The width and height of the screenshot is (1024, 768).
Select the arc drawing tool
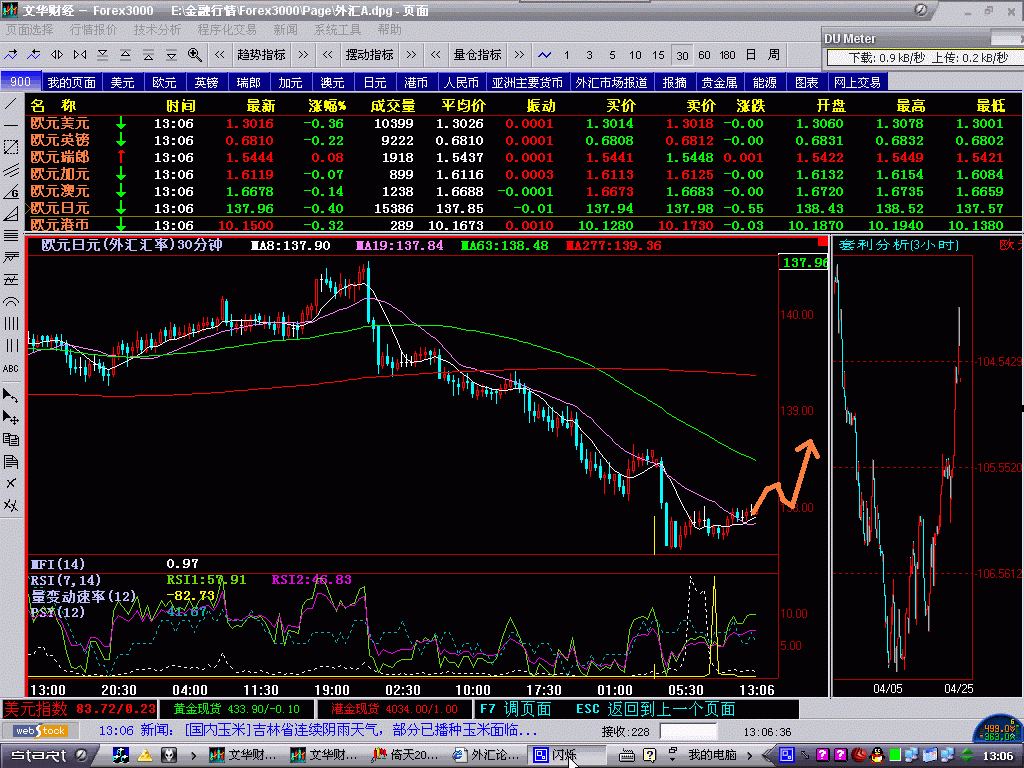(10, 302)
